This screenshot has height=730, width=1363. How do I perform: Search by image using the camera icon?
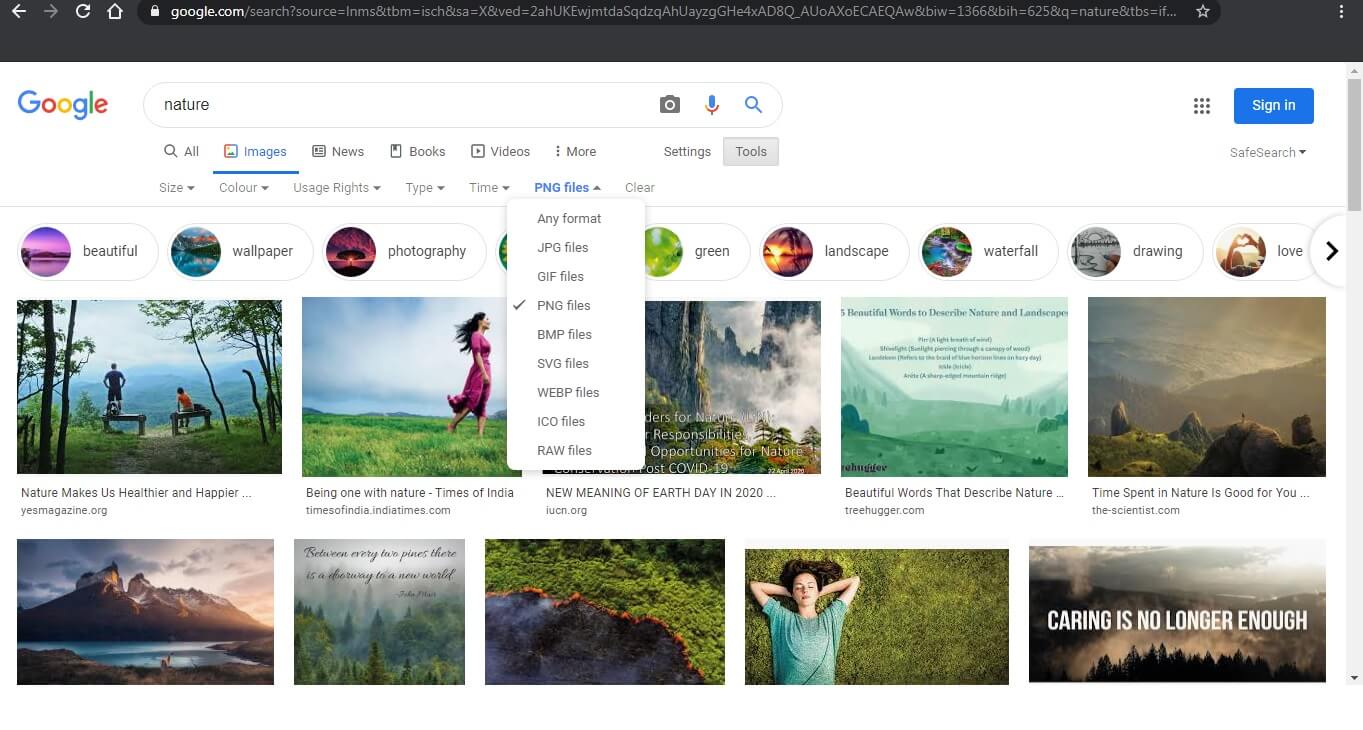pos(669,104)
